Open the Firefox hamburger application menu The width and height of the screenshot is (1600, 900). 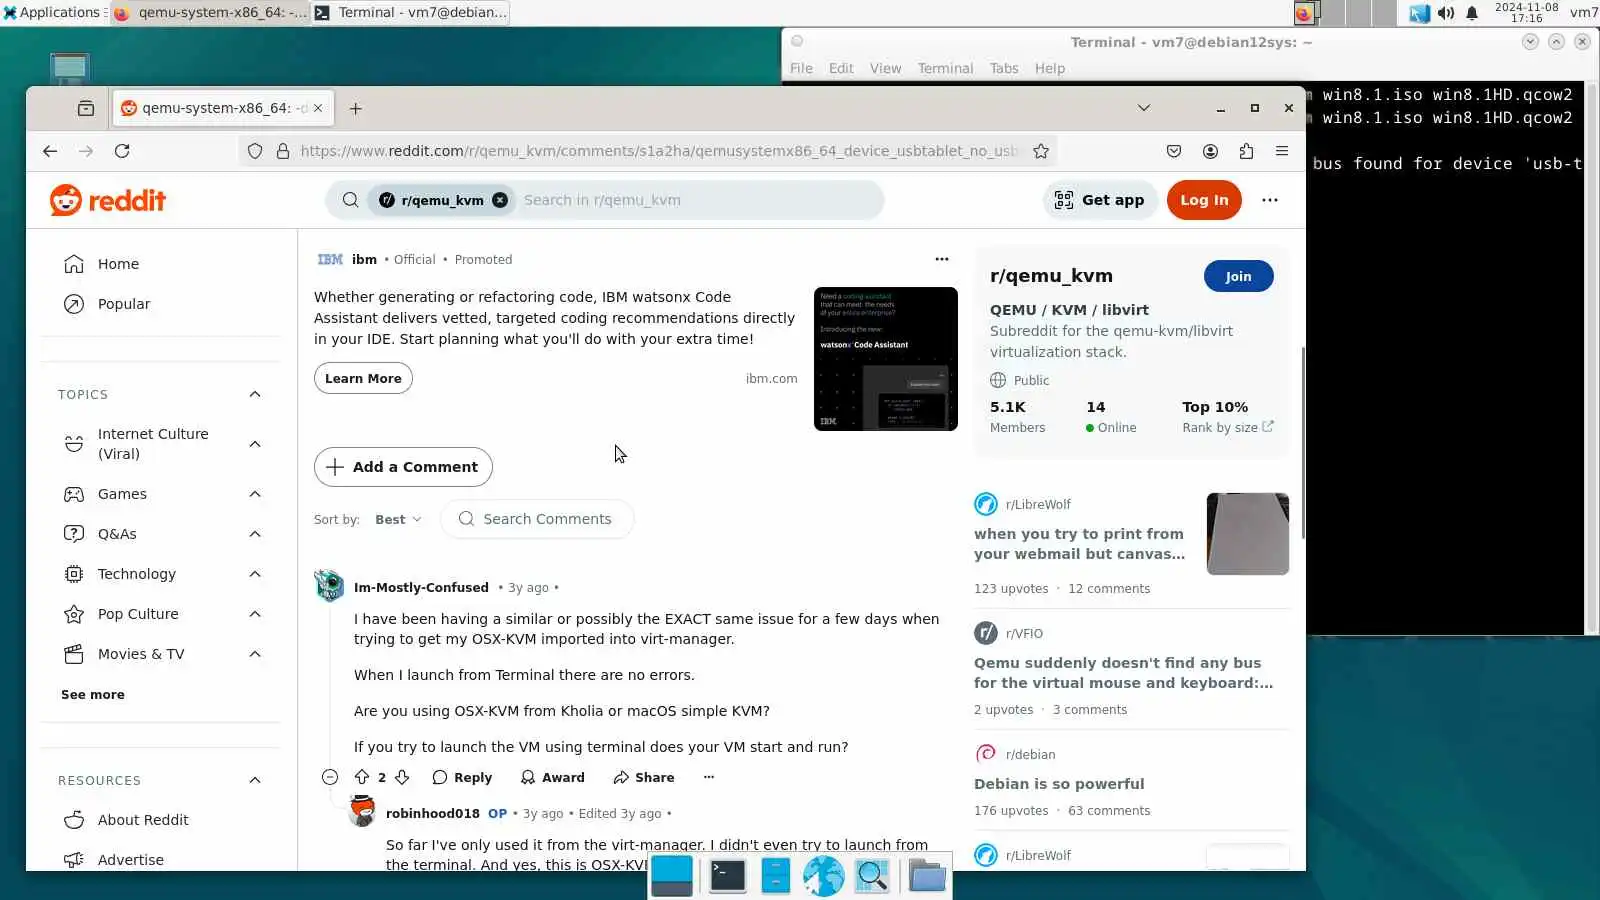pyautogui.click(x=1282, y=151)
